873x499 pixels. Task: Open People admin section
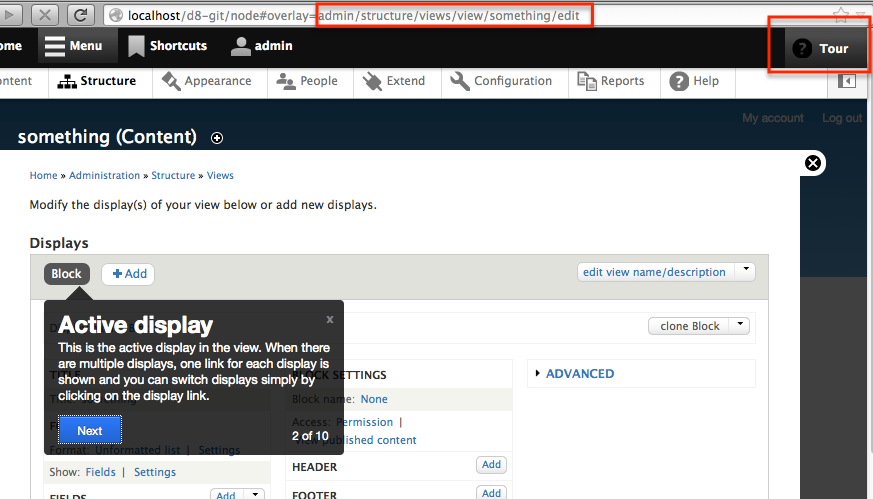tap(308, 81)
